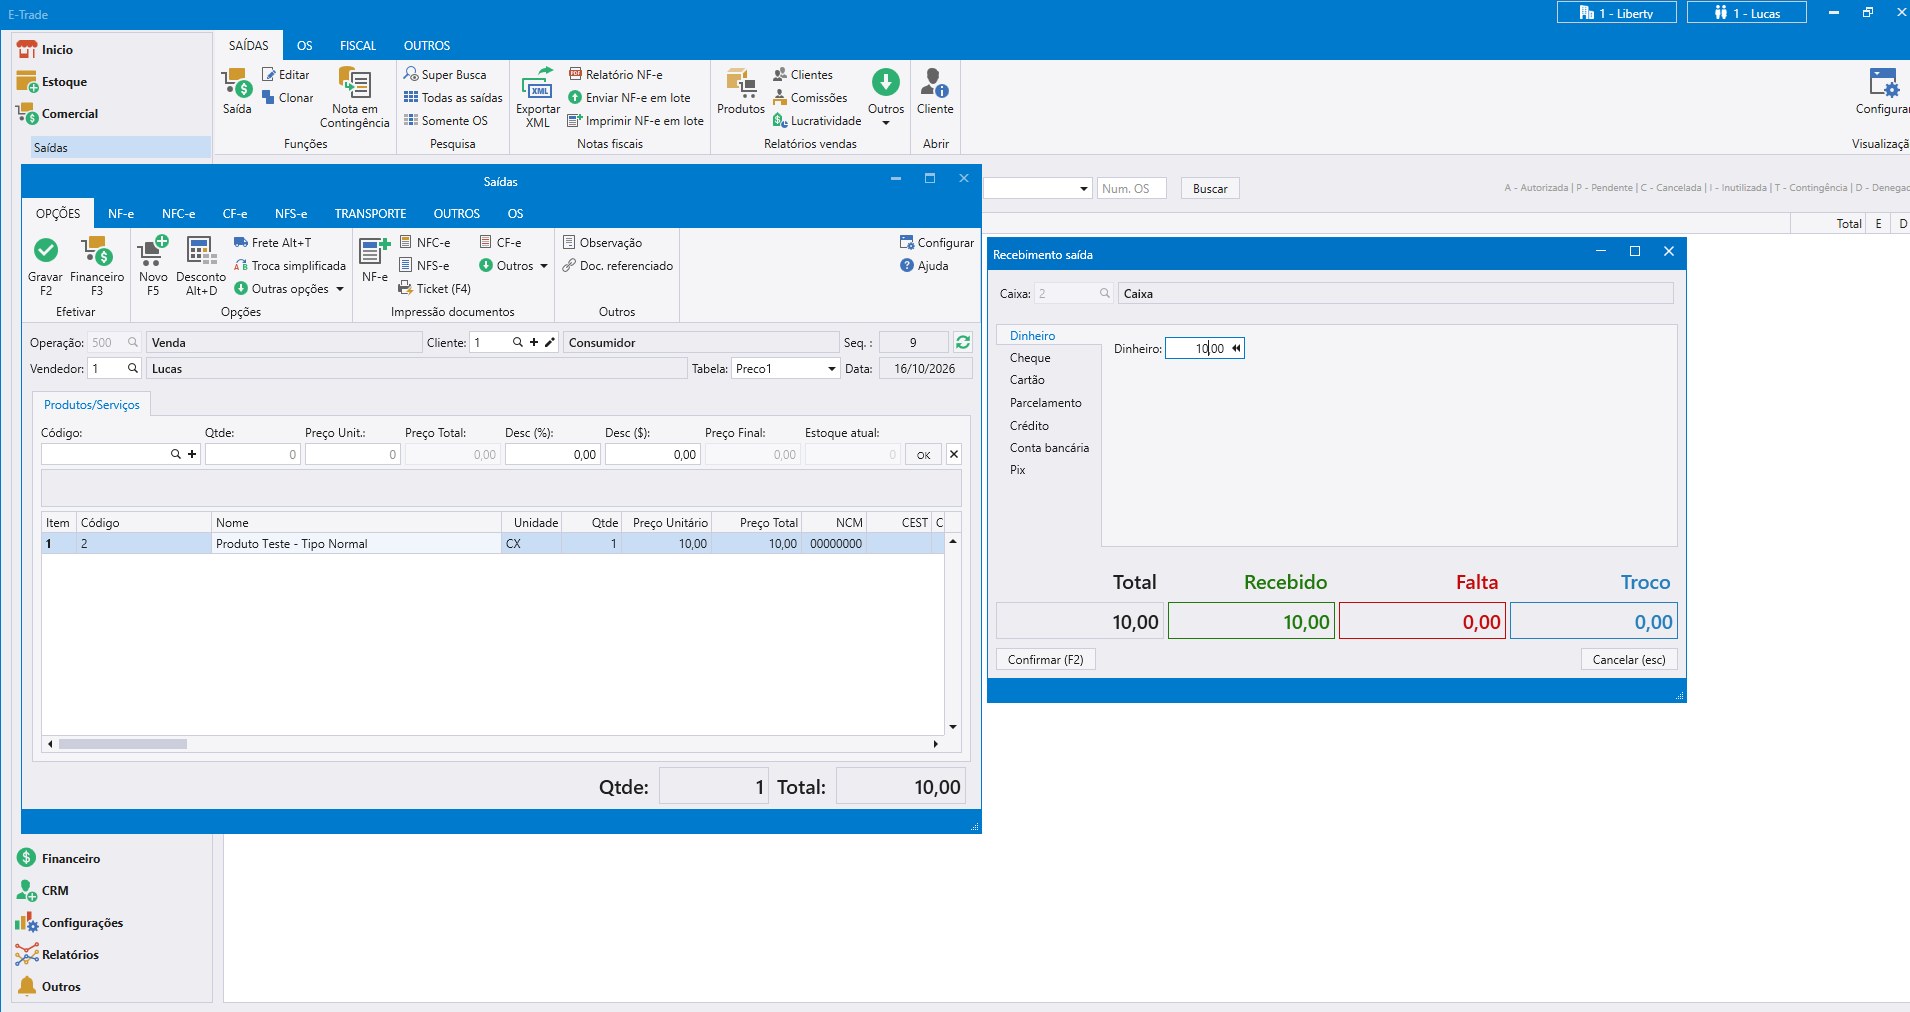Viewport: 1910px width, 1012px height.
Task: Switch to the TRANSPORTE tab
Action: [x=370, y=213]
